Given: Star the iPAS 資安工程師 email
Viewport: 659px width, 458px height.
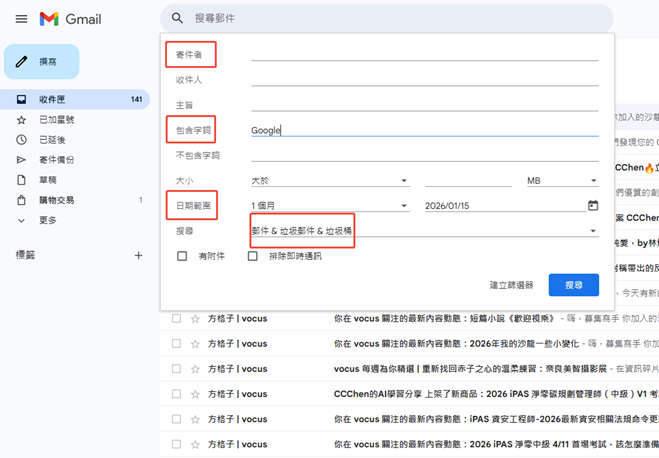Looking at the screenshot, I should pos(195,420).
